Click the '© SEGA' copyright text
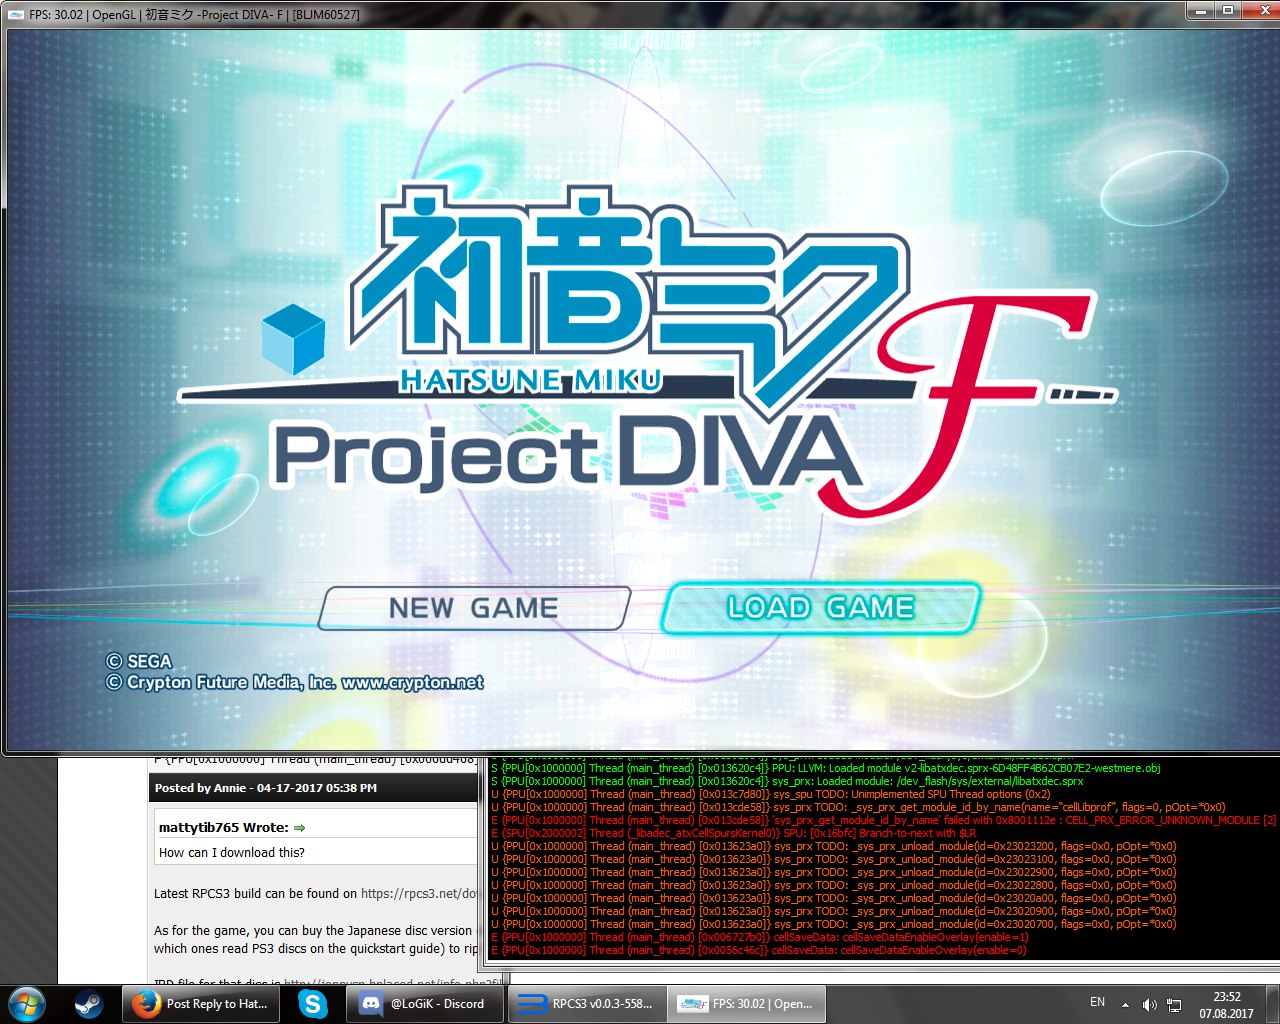Screen dimensions: 1280x1024 pyautogui.click(x=139, y=661)
